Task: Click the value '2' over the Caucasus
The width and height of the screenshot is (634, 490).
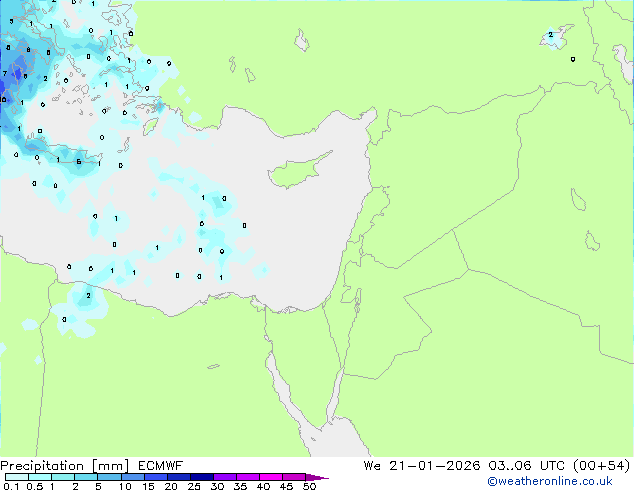Action: (550, 35)
